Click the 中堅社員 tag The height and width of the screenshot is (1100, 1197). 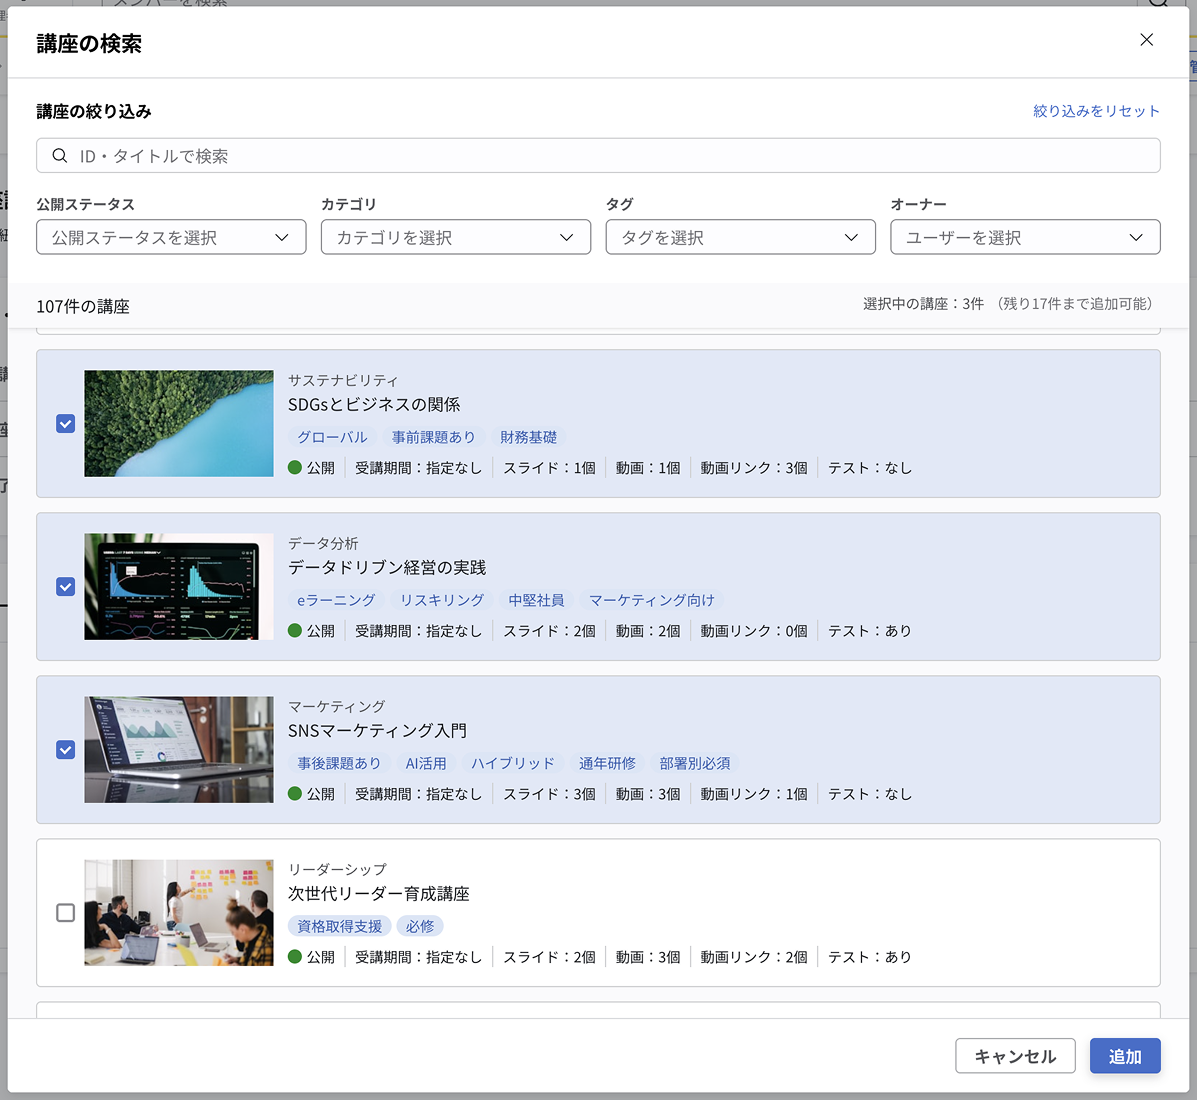tap(536, 600)
